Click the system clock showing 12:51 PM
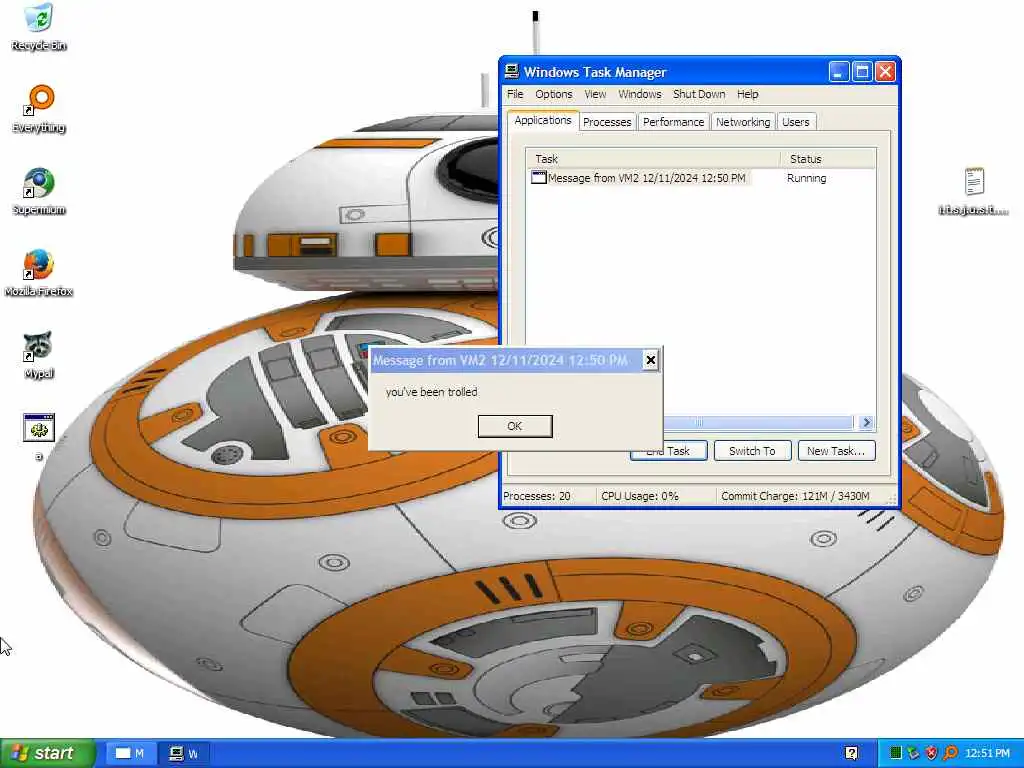This screenshot has height=768, width=1024. coord(987,753)
